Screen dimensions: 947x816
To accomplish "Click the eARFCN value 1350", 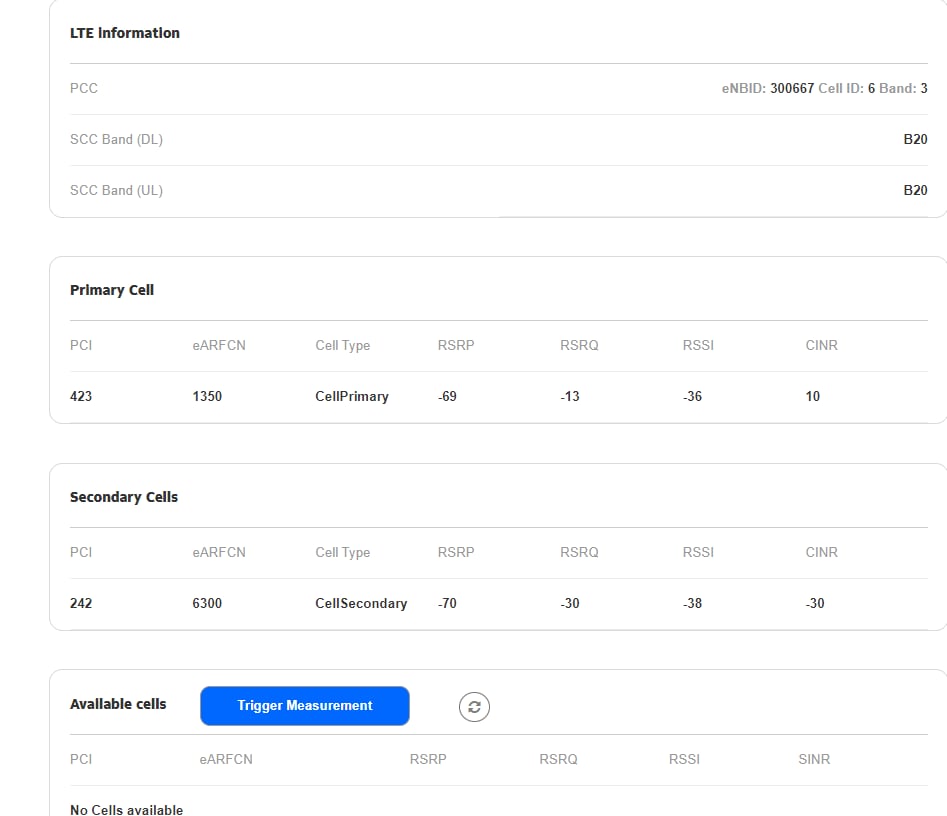I will point(207,396).
